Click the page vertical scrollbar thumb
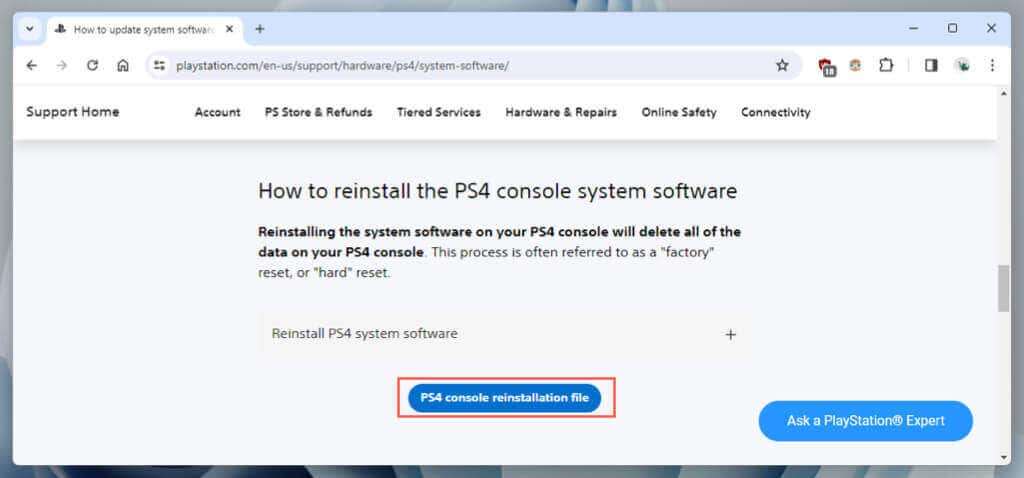The height and width of the screenshot is (478, 1024). (1003, 288)
